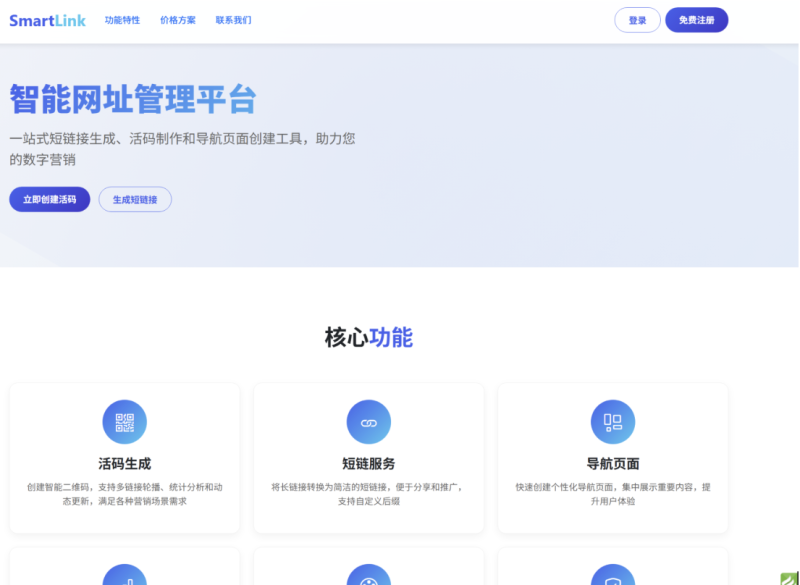Select 联系我们 in the top navigation
The height and width of the screenshot is (585, 800).
coord(234,19)
